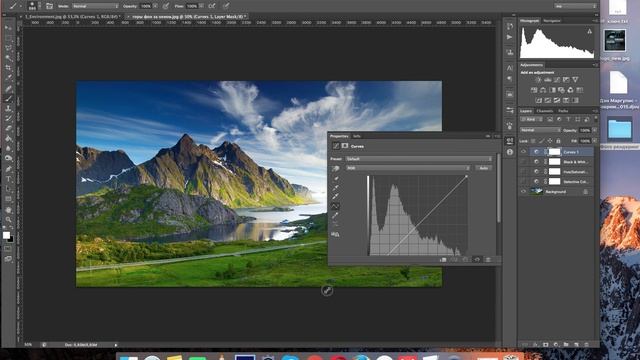Screen dimensions: 640x360
Task: Add a Brightness/Contrast adjustment
Action: click(x=538, y=80)
